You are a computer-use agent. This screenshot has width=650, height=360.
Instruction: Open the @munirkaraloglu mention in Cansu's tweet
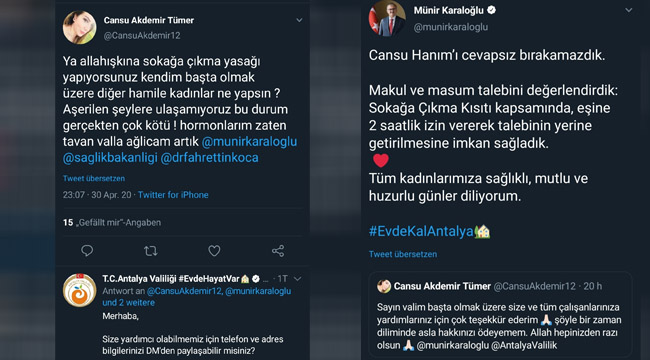pyautogui.click(x=250, y=141)
